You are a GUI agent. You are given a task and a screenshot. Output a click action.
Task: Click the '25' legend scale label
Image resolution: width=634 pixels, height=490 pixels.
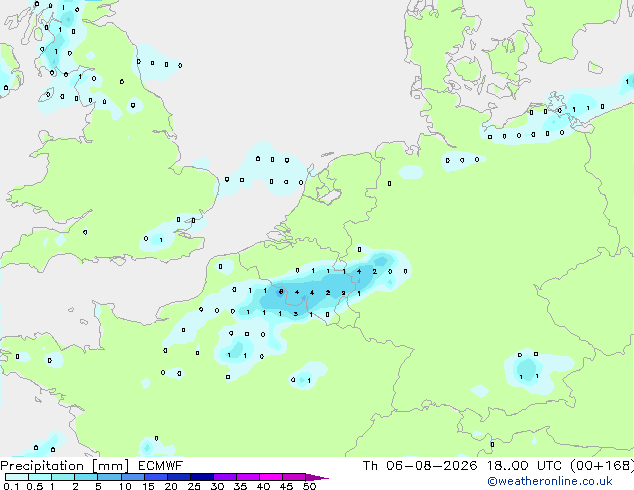coord(194,486)
